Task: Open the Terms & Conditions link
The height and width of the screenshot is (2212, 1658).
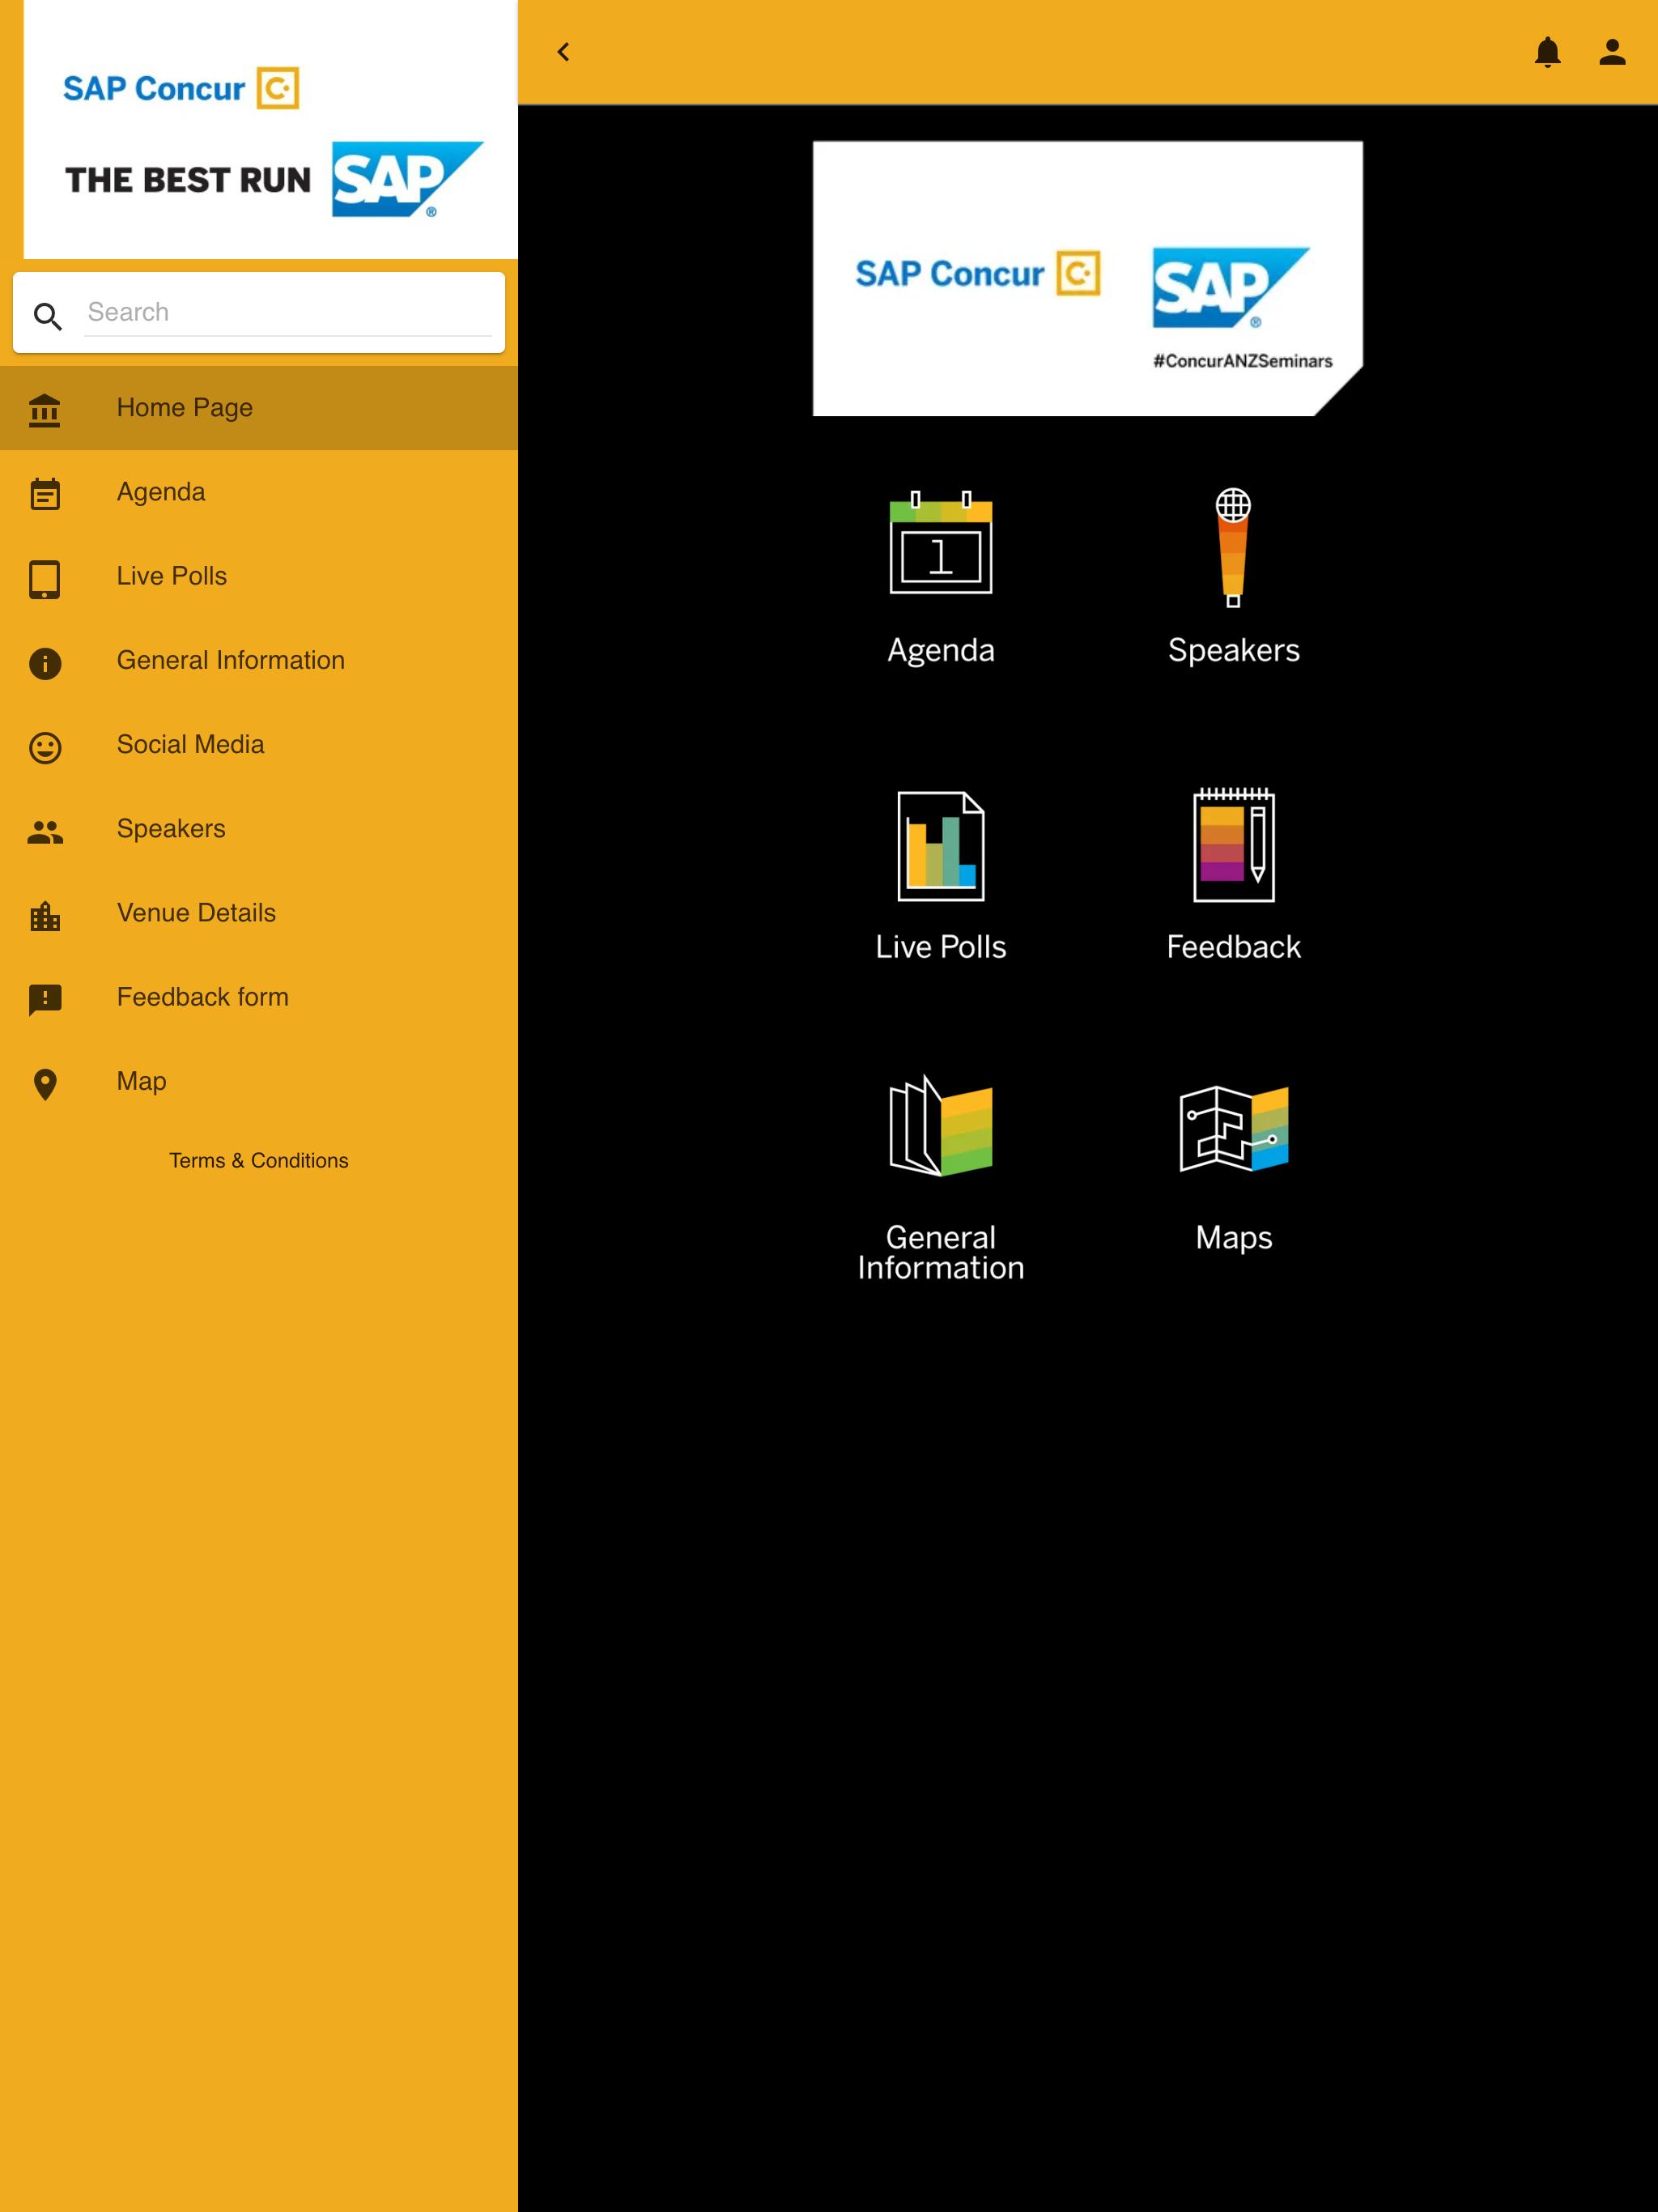Action: coord(259,1160)
